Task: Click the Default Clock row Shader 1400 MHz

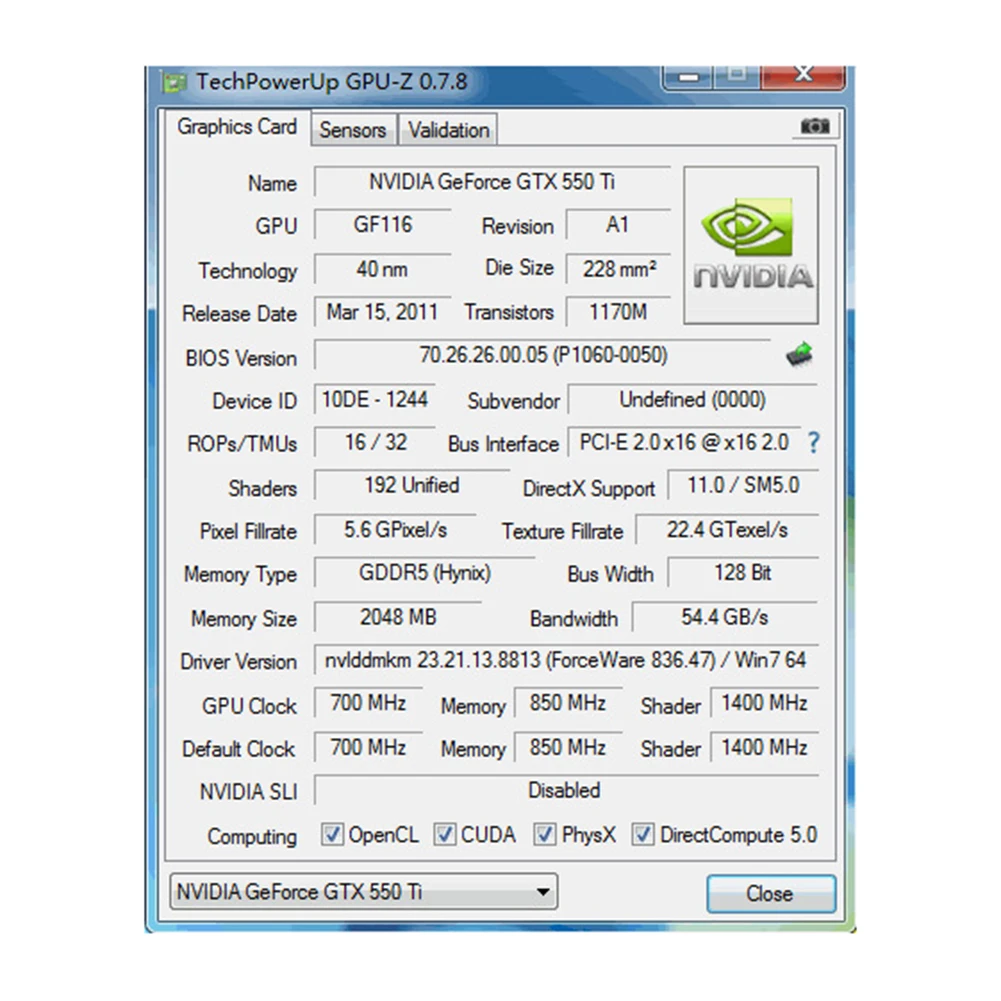Action: pos(764,748)
